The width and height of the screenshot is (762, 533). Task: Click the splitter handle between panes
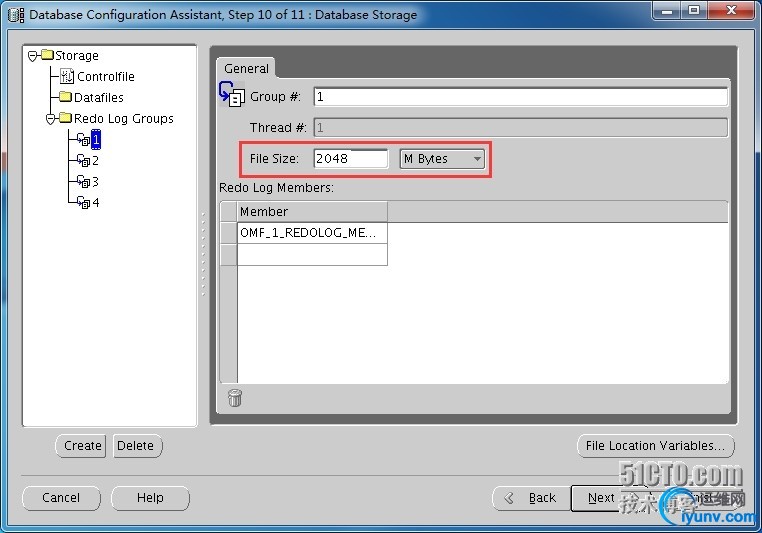(x=203, y=254)
